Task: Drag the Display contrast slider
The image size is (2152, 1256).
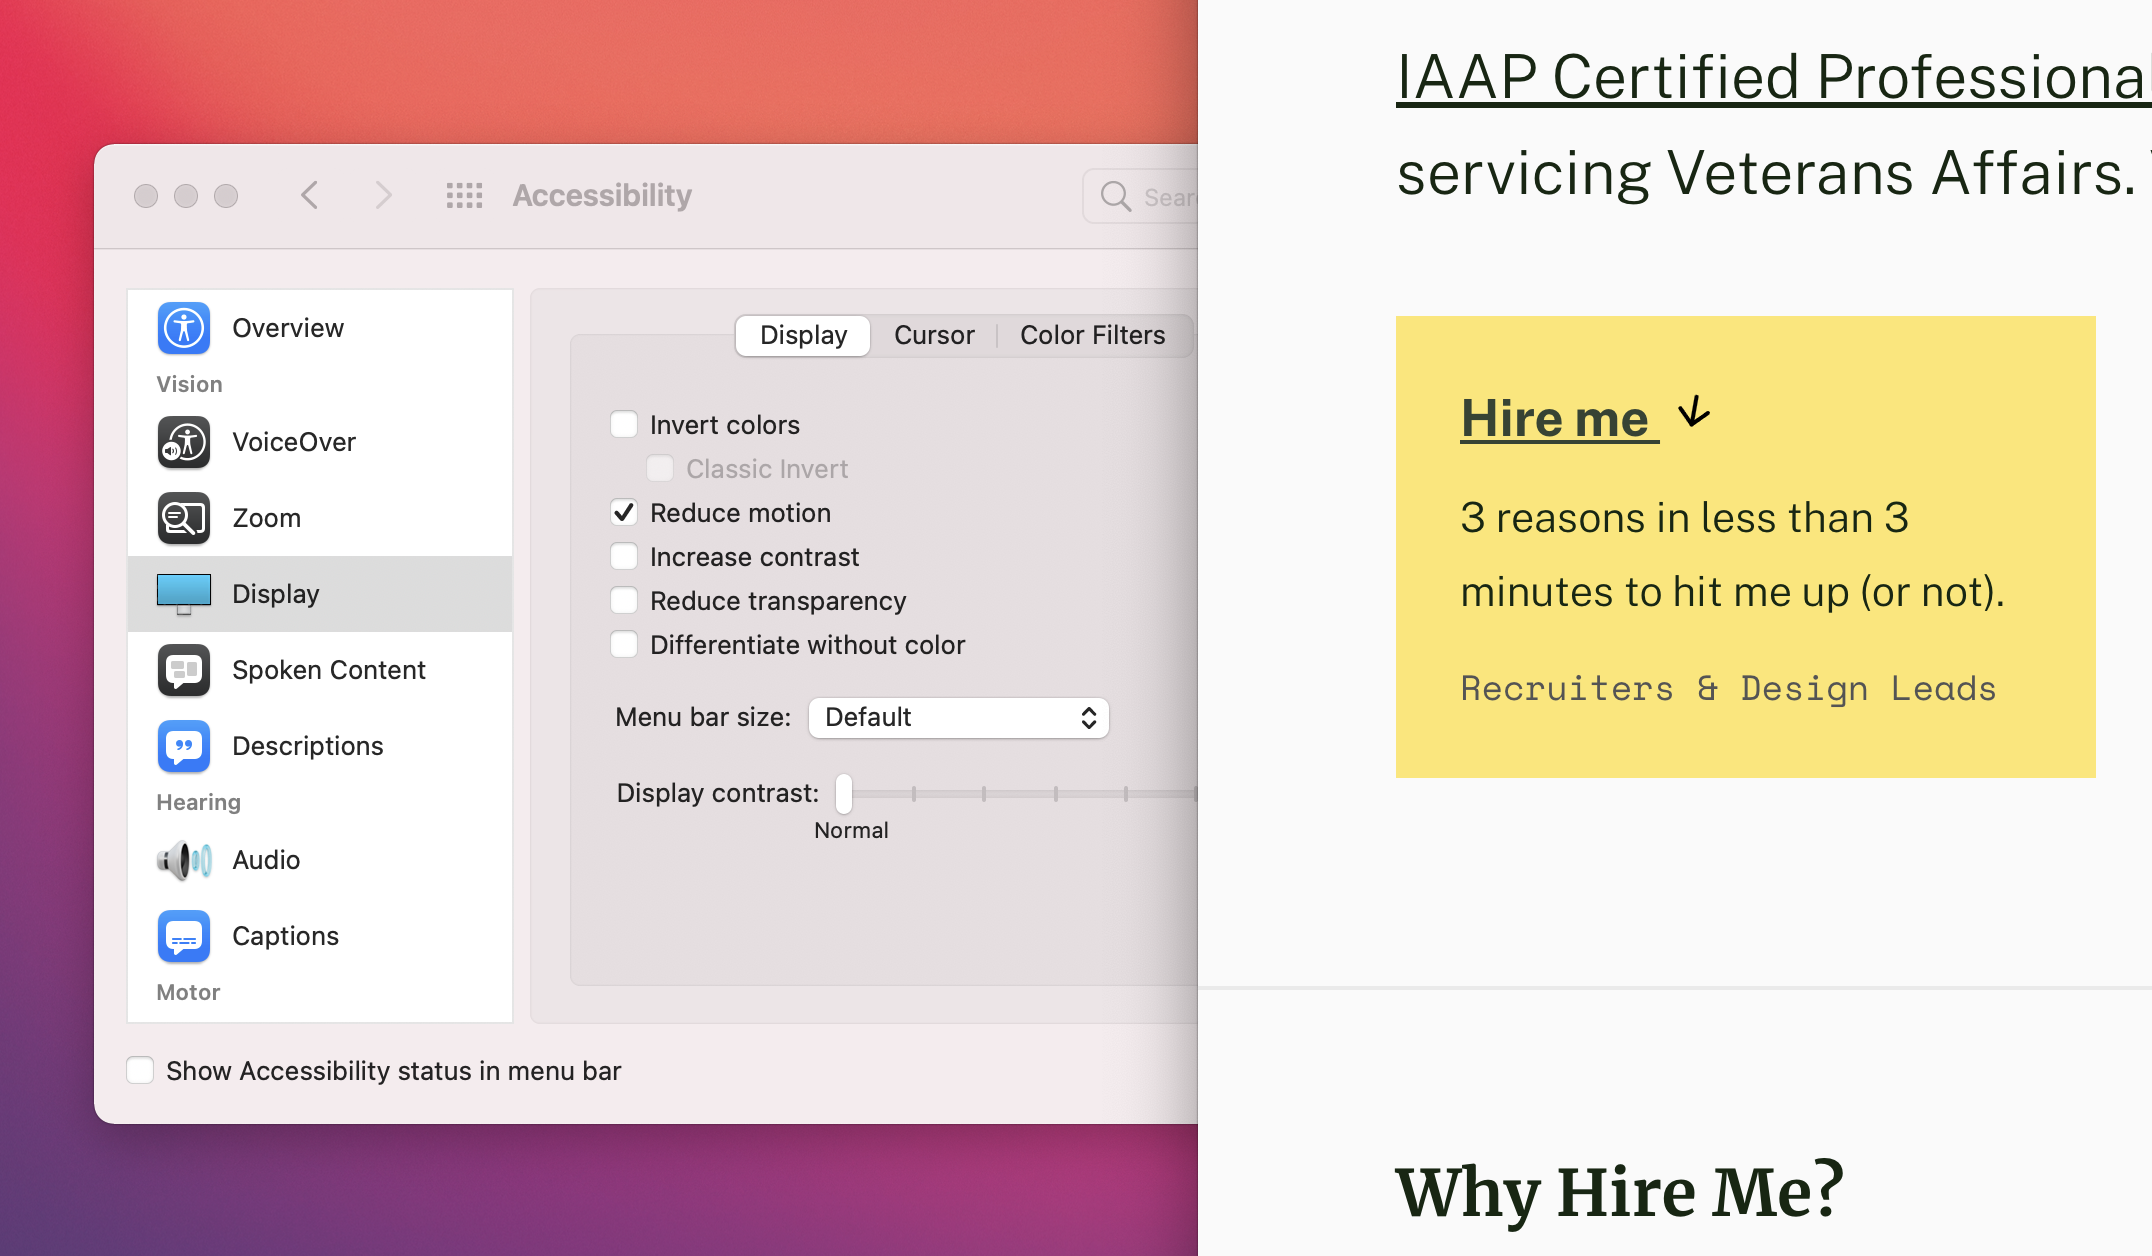Action: click(x=849, y=792)
